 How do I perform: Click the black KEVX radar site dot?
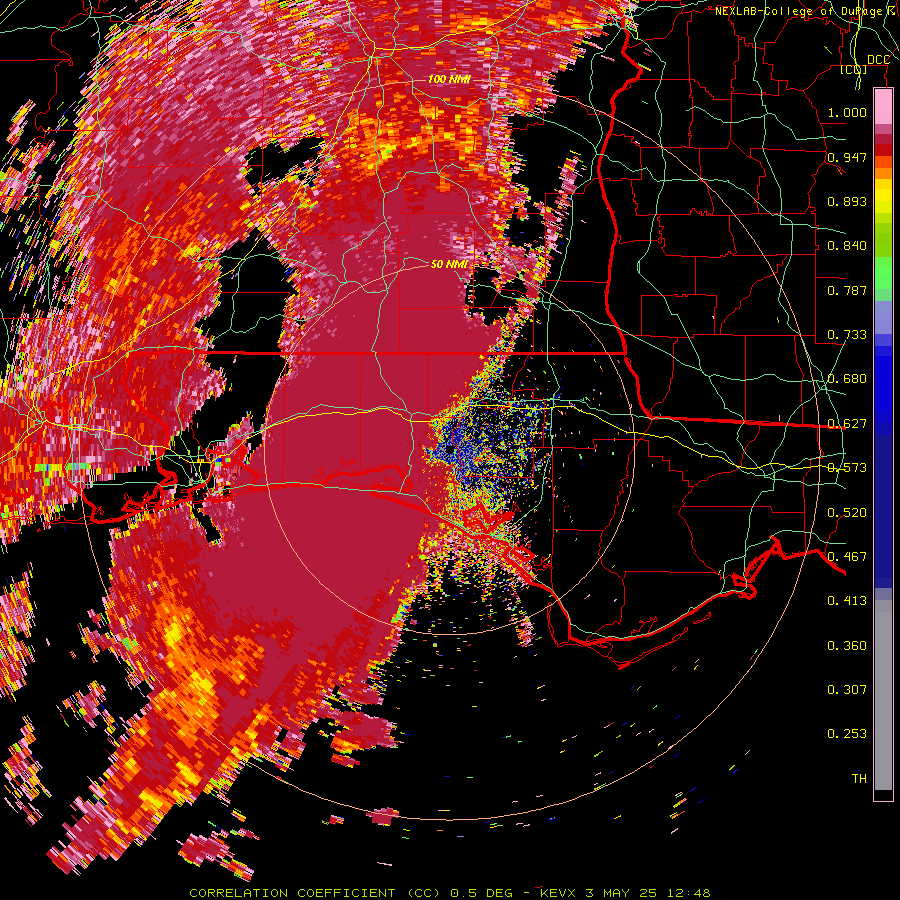point(449,449)
